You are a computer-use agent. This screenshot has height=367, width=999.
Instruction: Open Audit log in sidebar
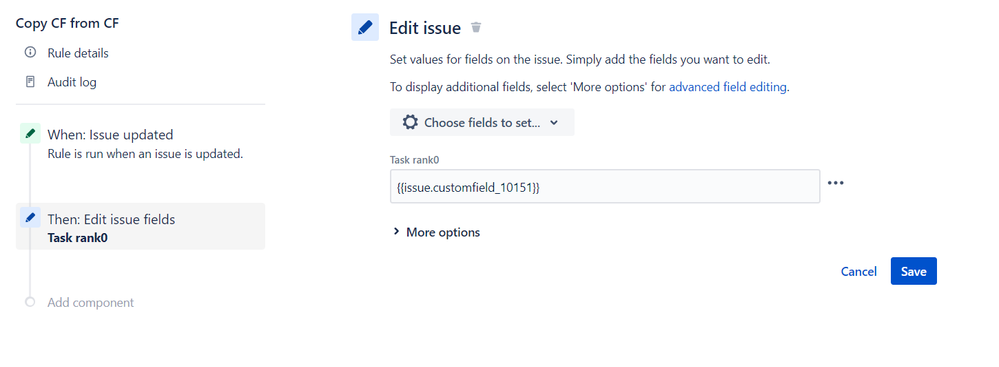[72, 82]
